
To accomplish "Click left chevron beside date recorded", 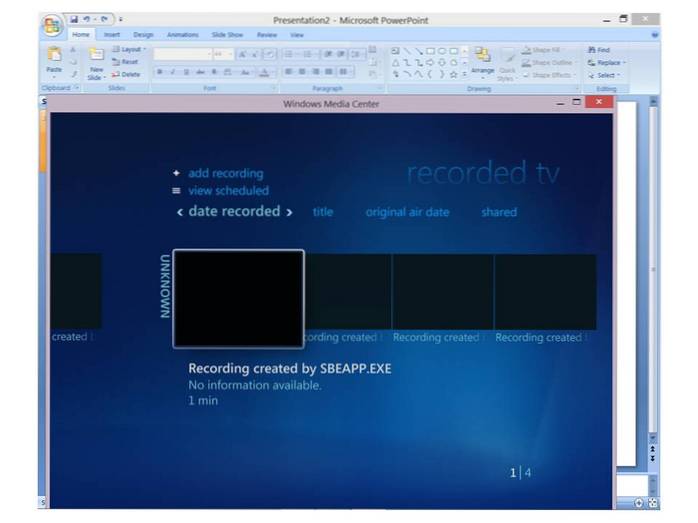I will 180,212.
